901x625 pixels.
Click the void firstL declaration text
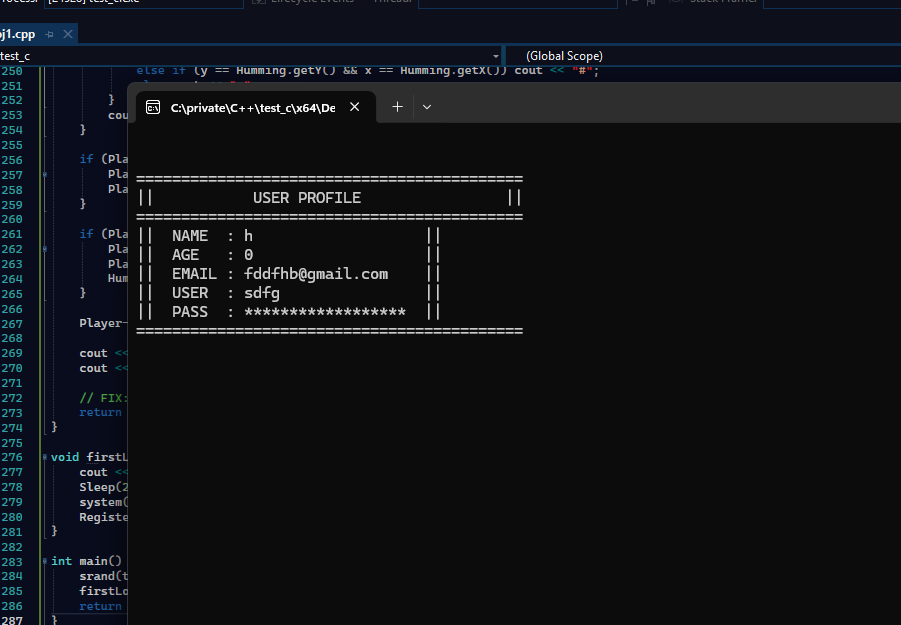pyautogui.click(x=89, y=457)
